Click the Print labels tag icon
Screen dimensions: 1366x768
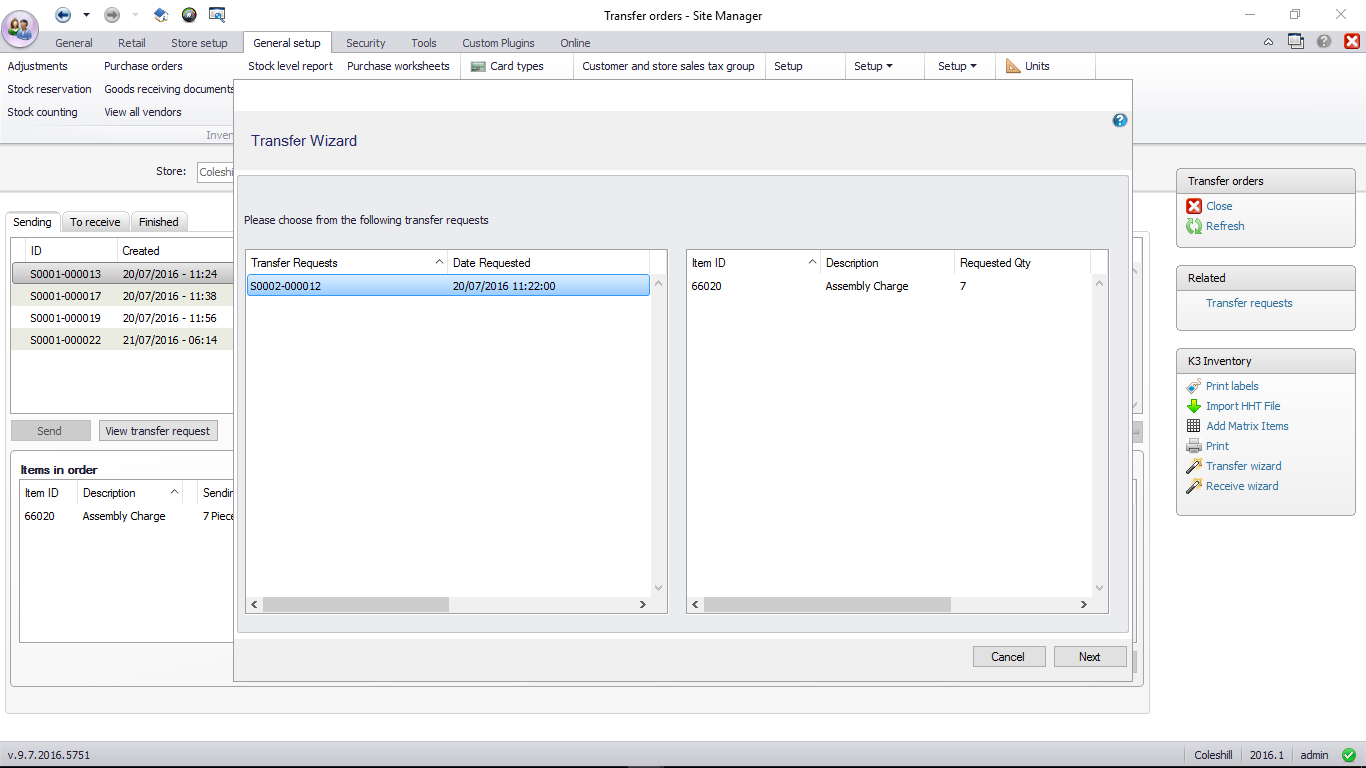(x=1193, y=386)
